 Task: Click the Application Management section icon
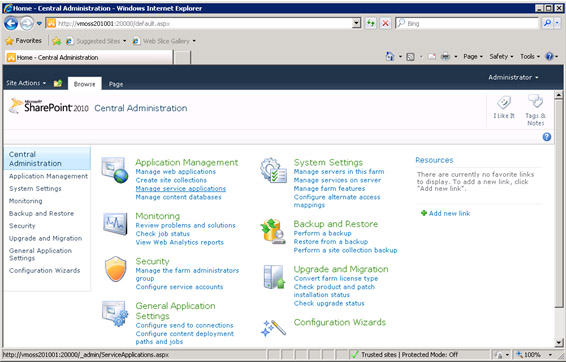[115, 170]
